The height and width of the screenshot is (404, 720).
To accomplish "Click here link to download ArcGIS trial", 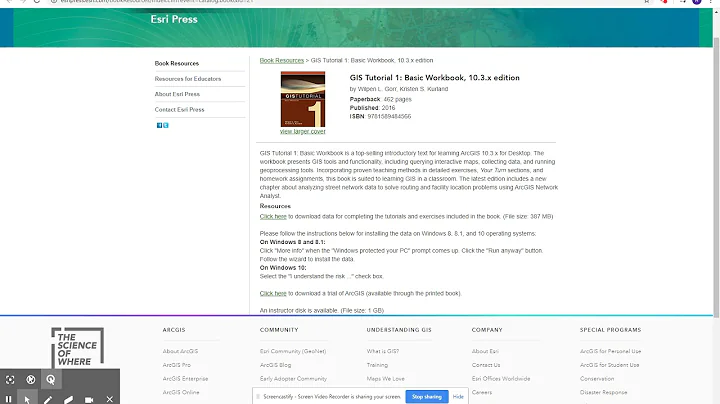I will (273, 293).
